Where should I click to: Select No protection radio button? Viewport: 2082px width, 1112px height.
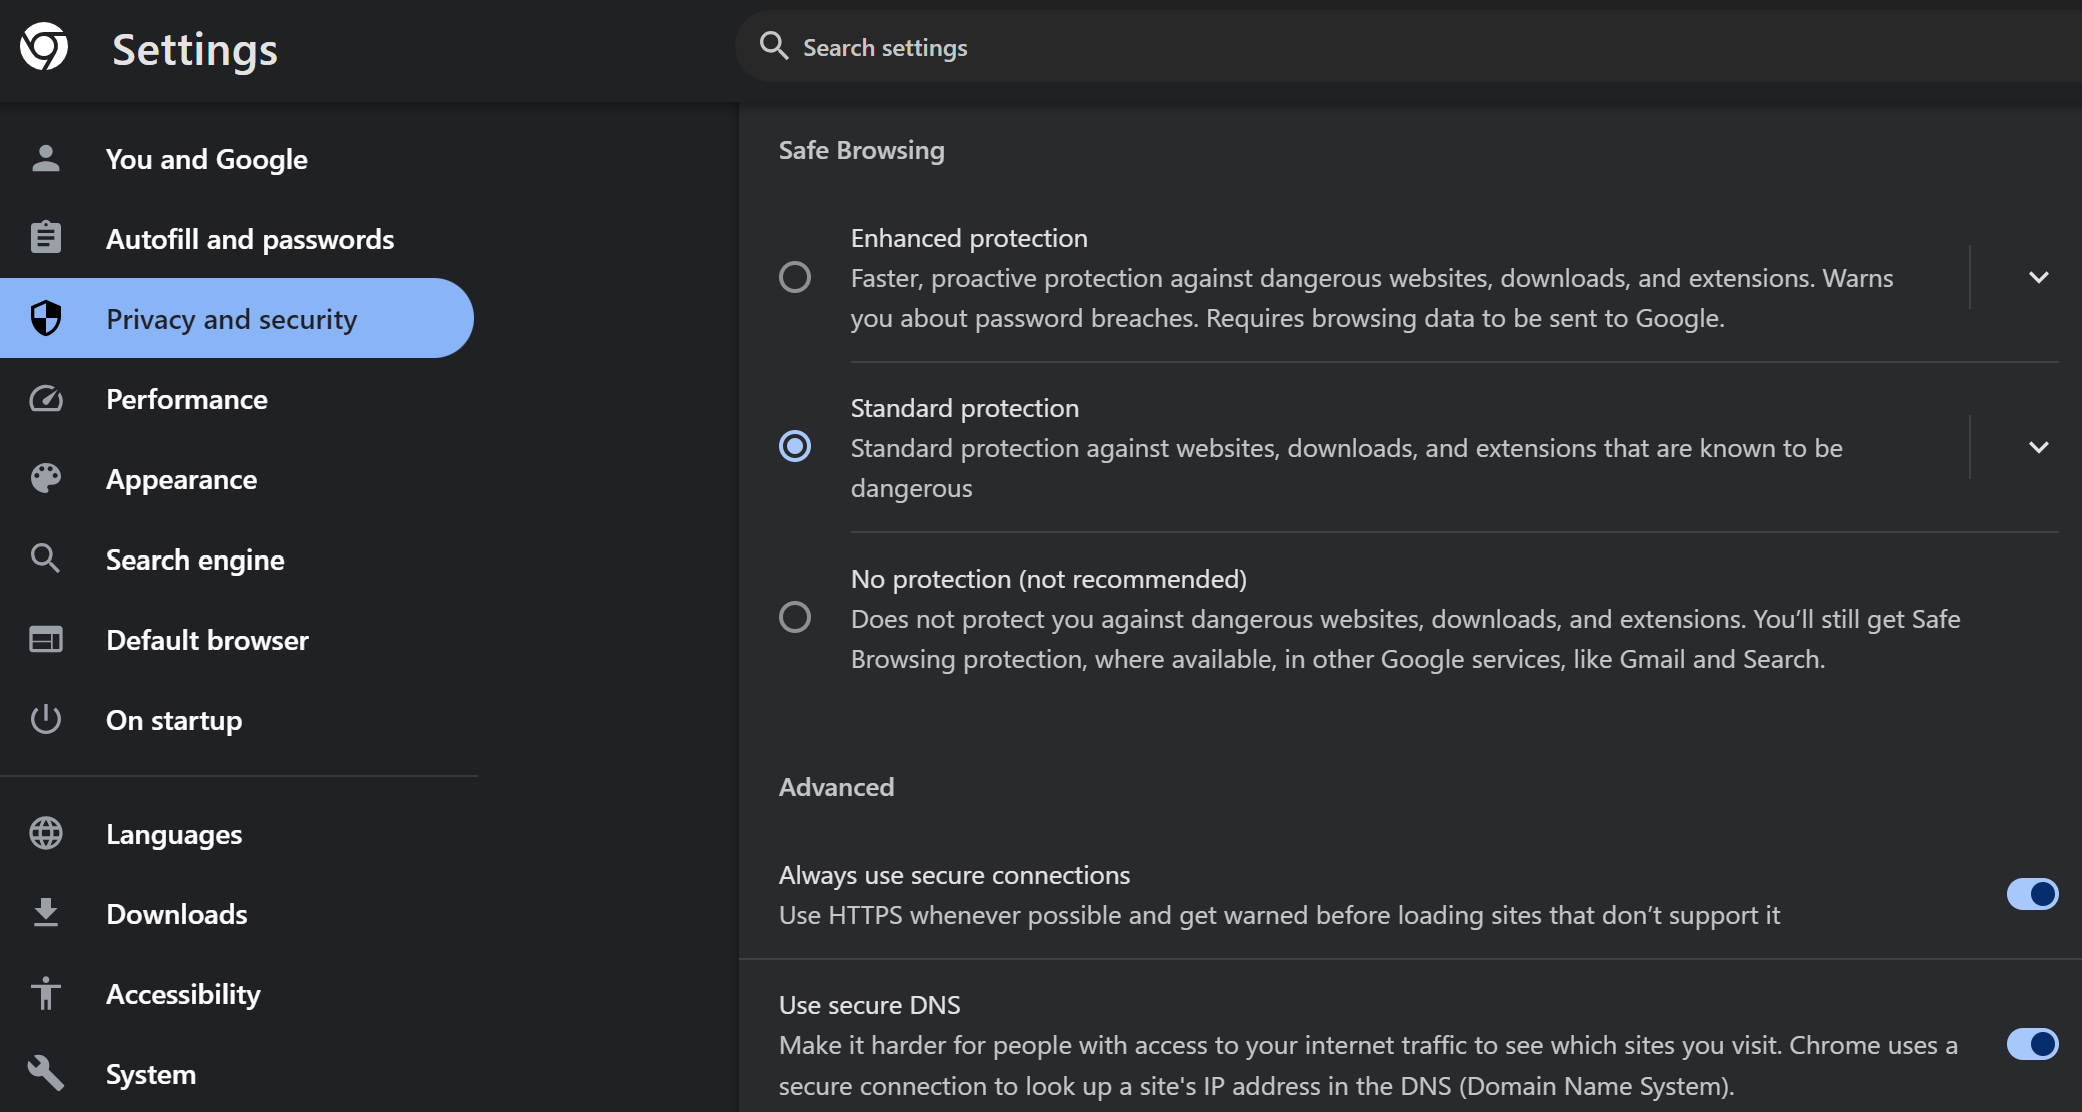point(795,617)
